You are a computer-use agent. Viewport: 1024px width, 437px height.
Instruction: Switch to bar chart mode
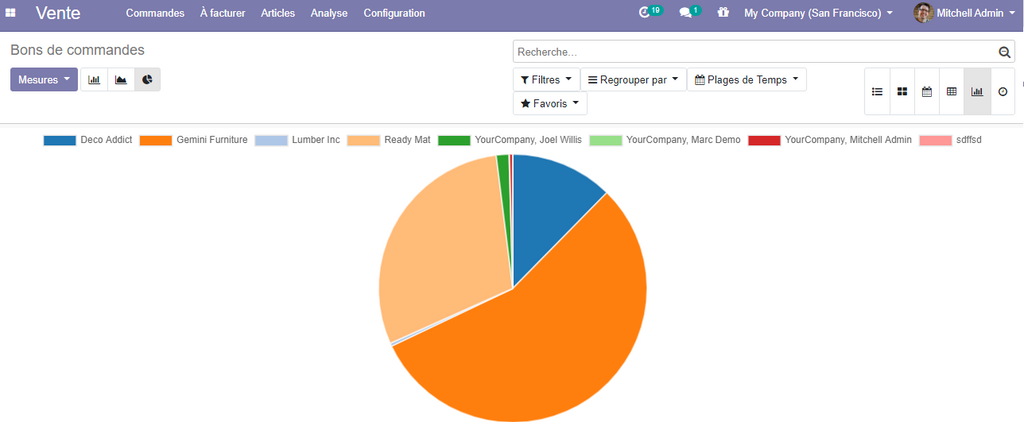[x=94, y=80]
